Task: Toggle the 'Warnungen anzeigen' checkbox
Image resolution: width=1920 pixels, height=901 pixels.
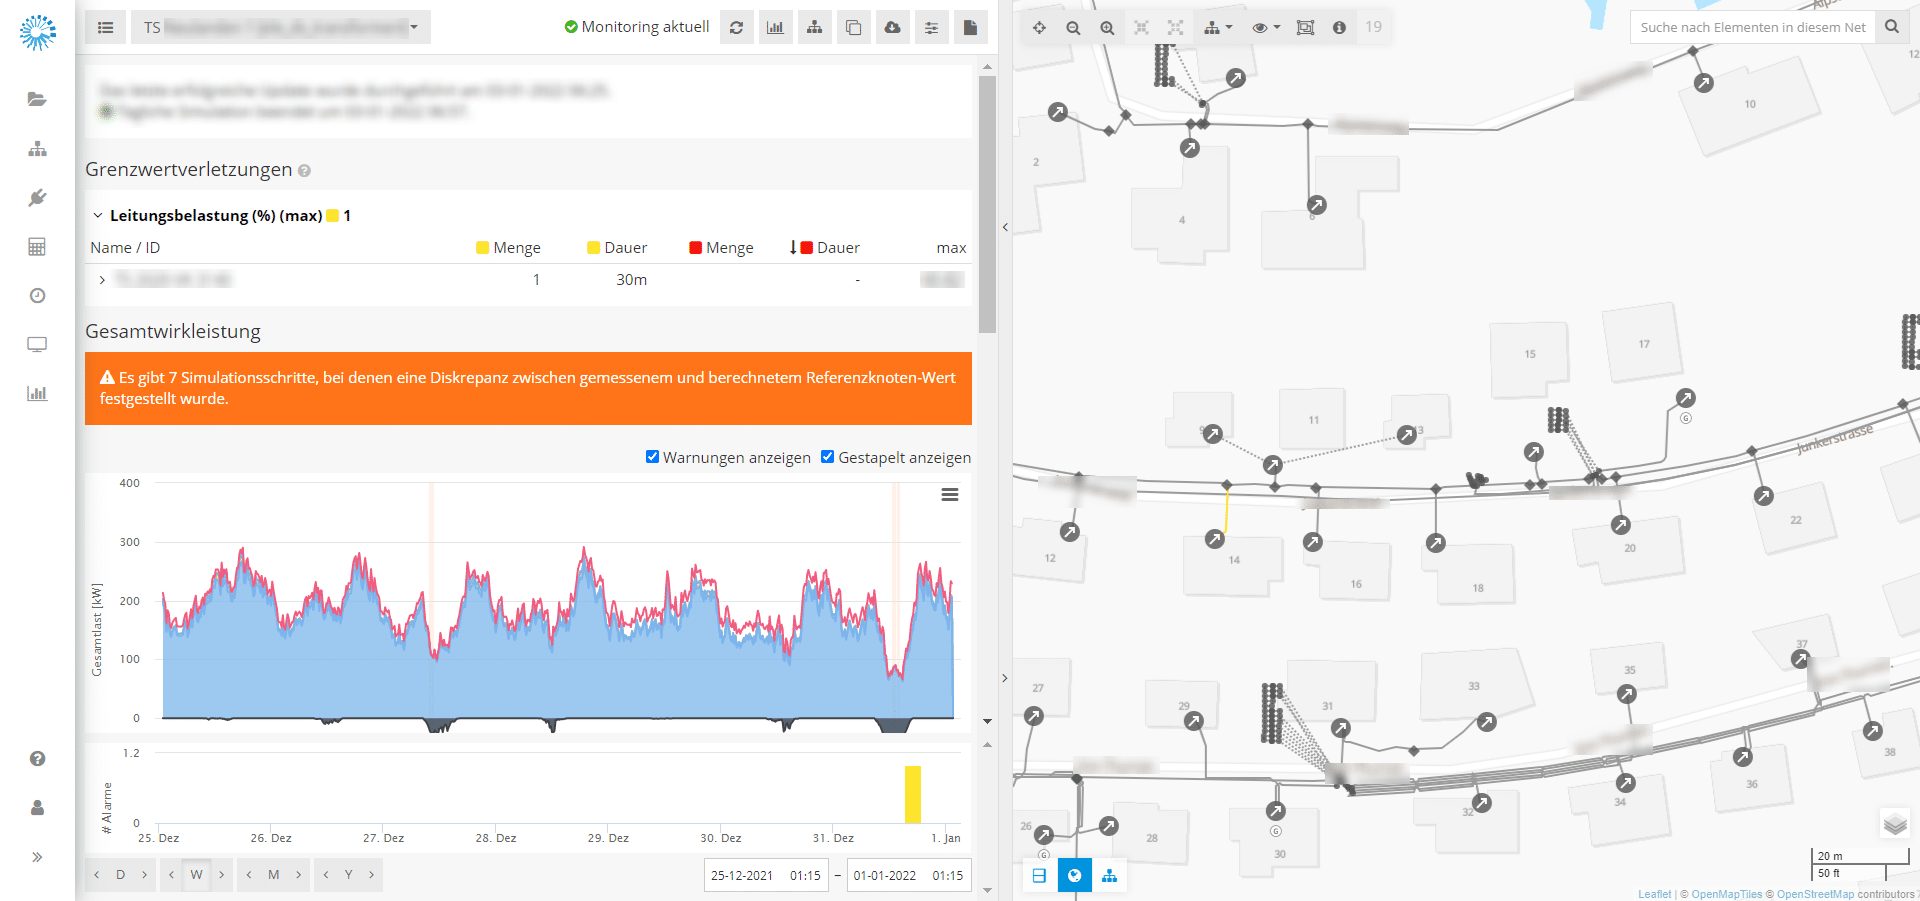Action: (x=652, y=457)
